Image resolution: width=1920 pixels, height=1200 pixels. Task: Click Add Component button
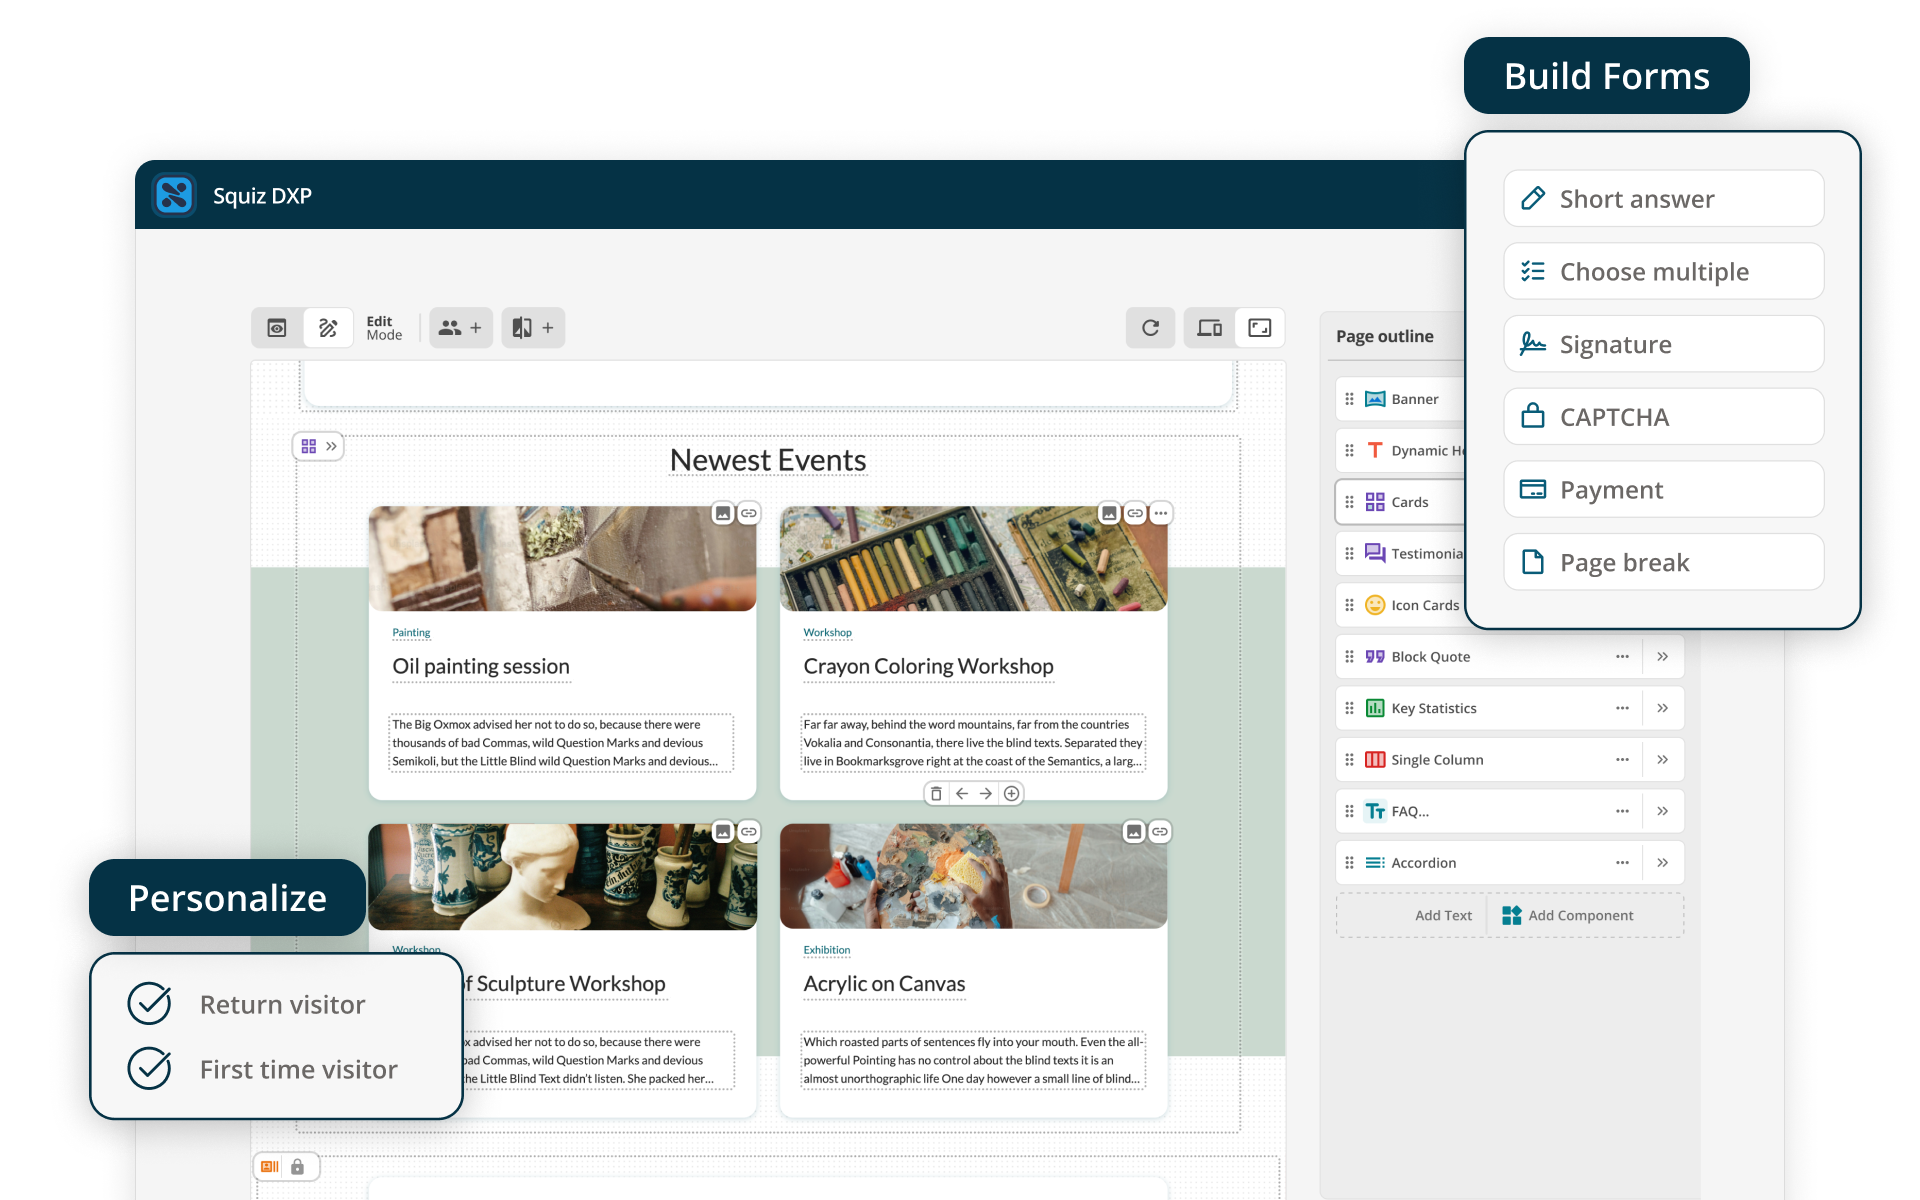pyautogui.click(x=1567, y=915)
